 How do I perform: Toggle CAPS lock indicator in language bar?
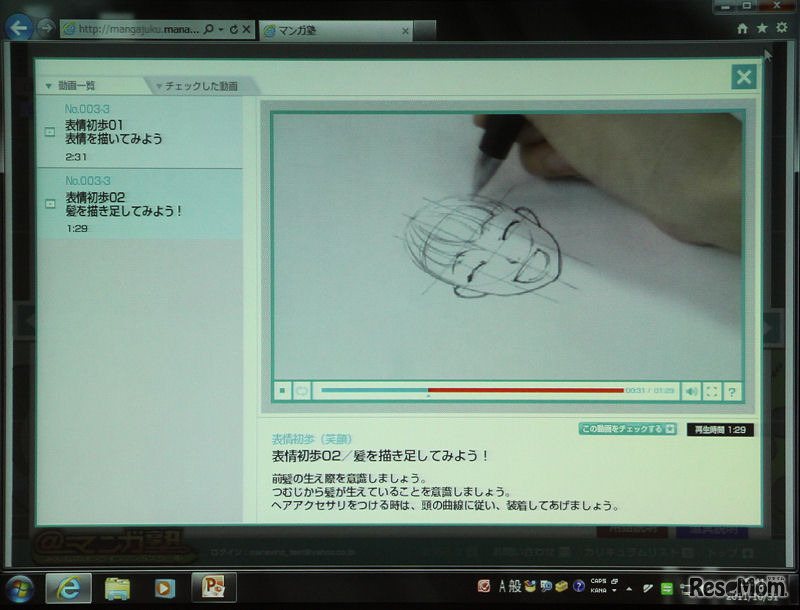coord(598,581)
